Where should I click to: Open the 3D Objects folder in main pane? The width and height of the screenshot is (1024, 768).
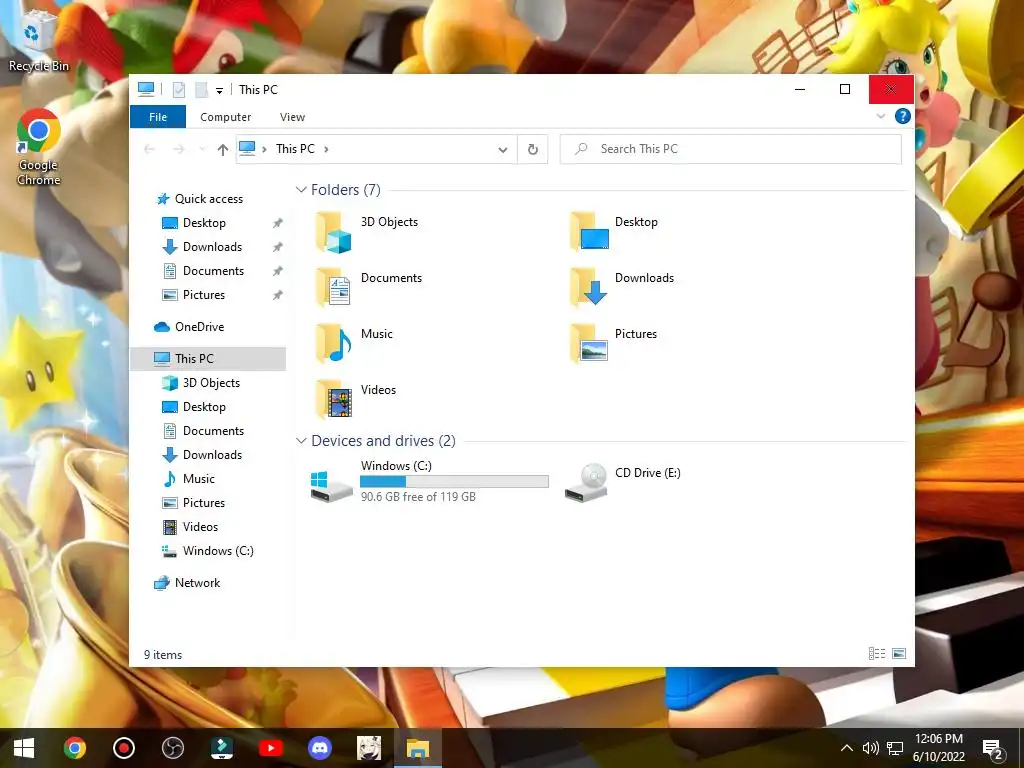[366, 232]
